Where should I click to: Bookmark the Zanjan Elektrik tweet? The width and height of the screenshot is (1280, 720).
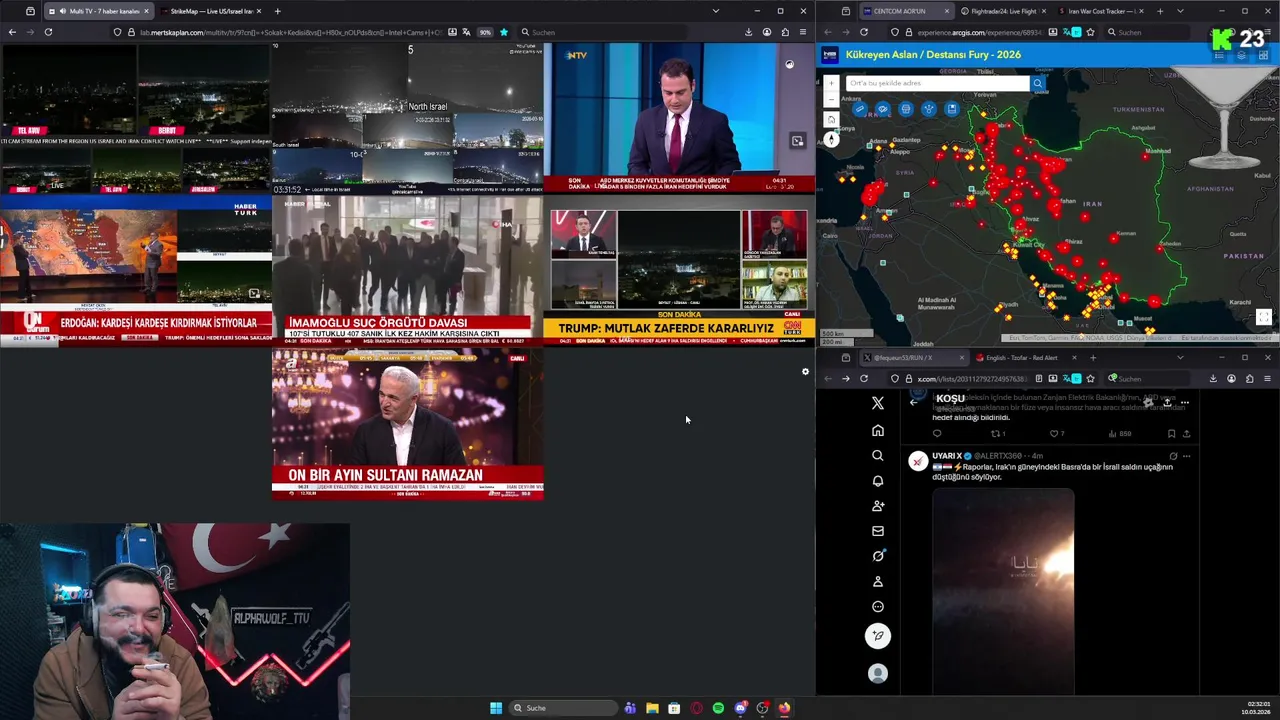click(1171, 434)
